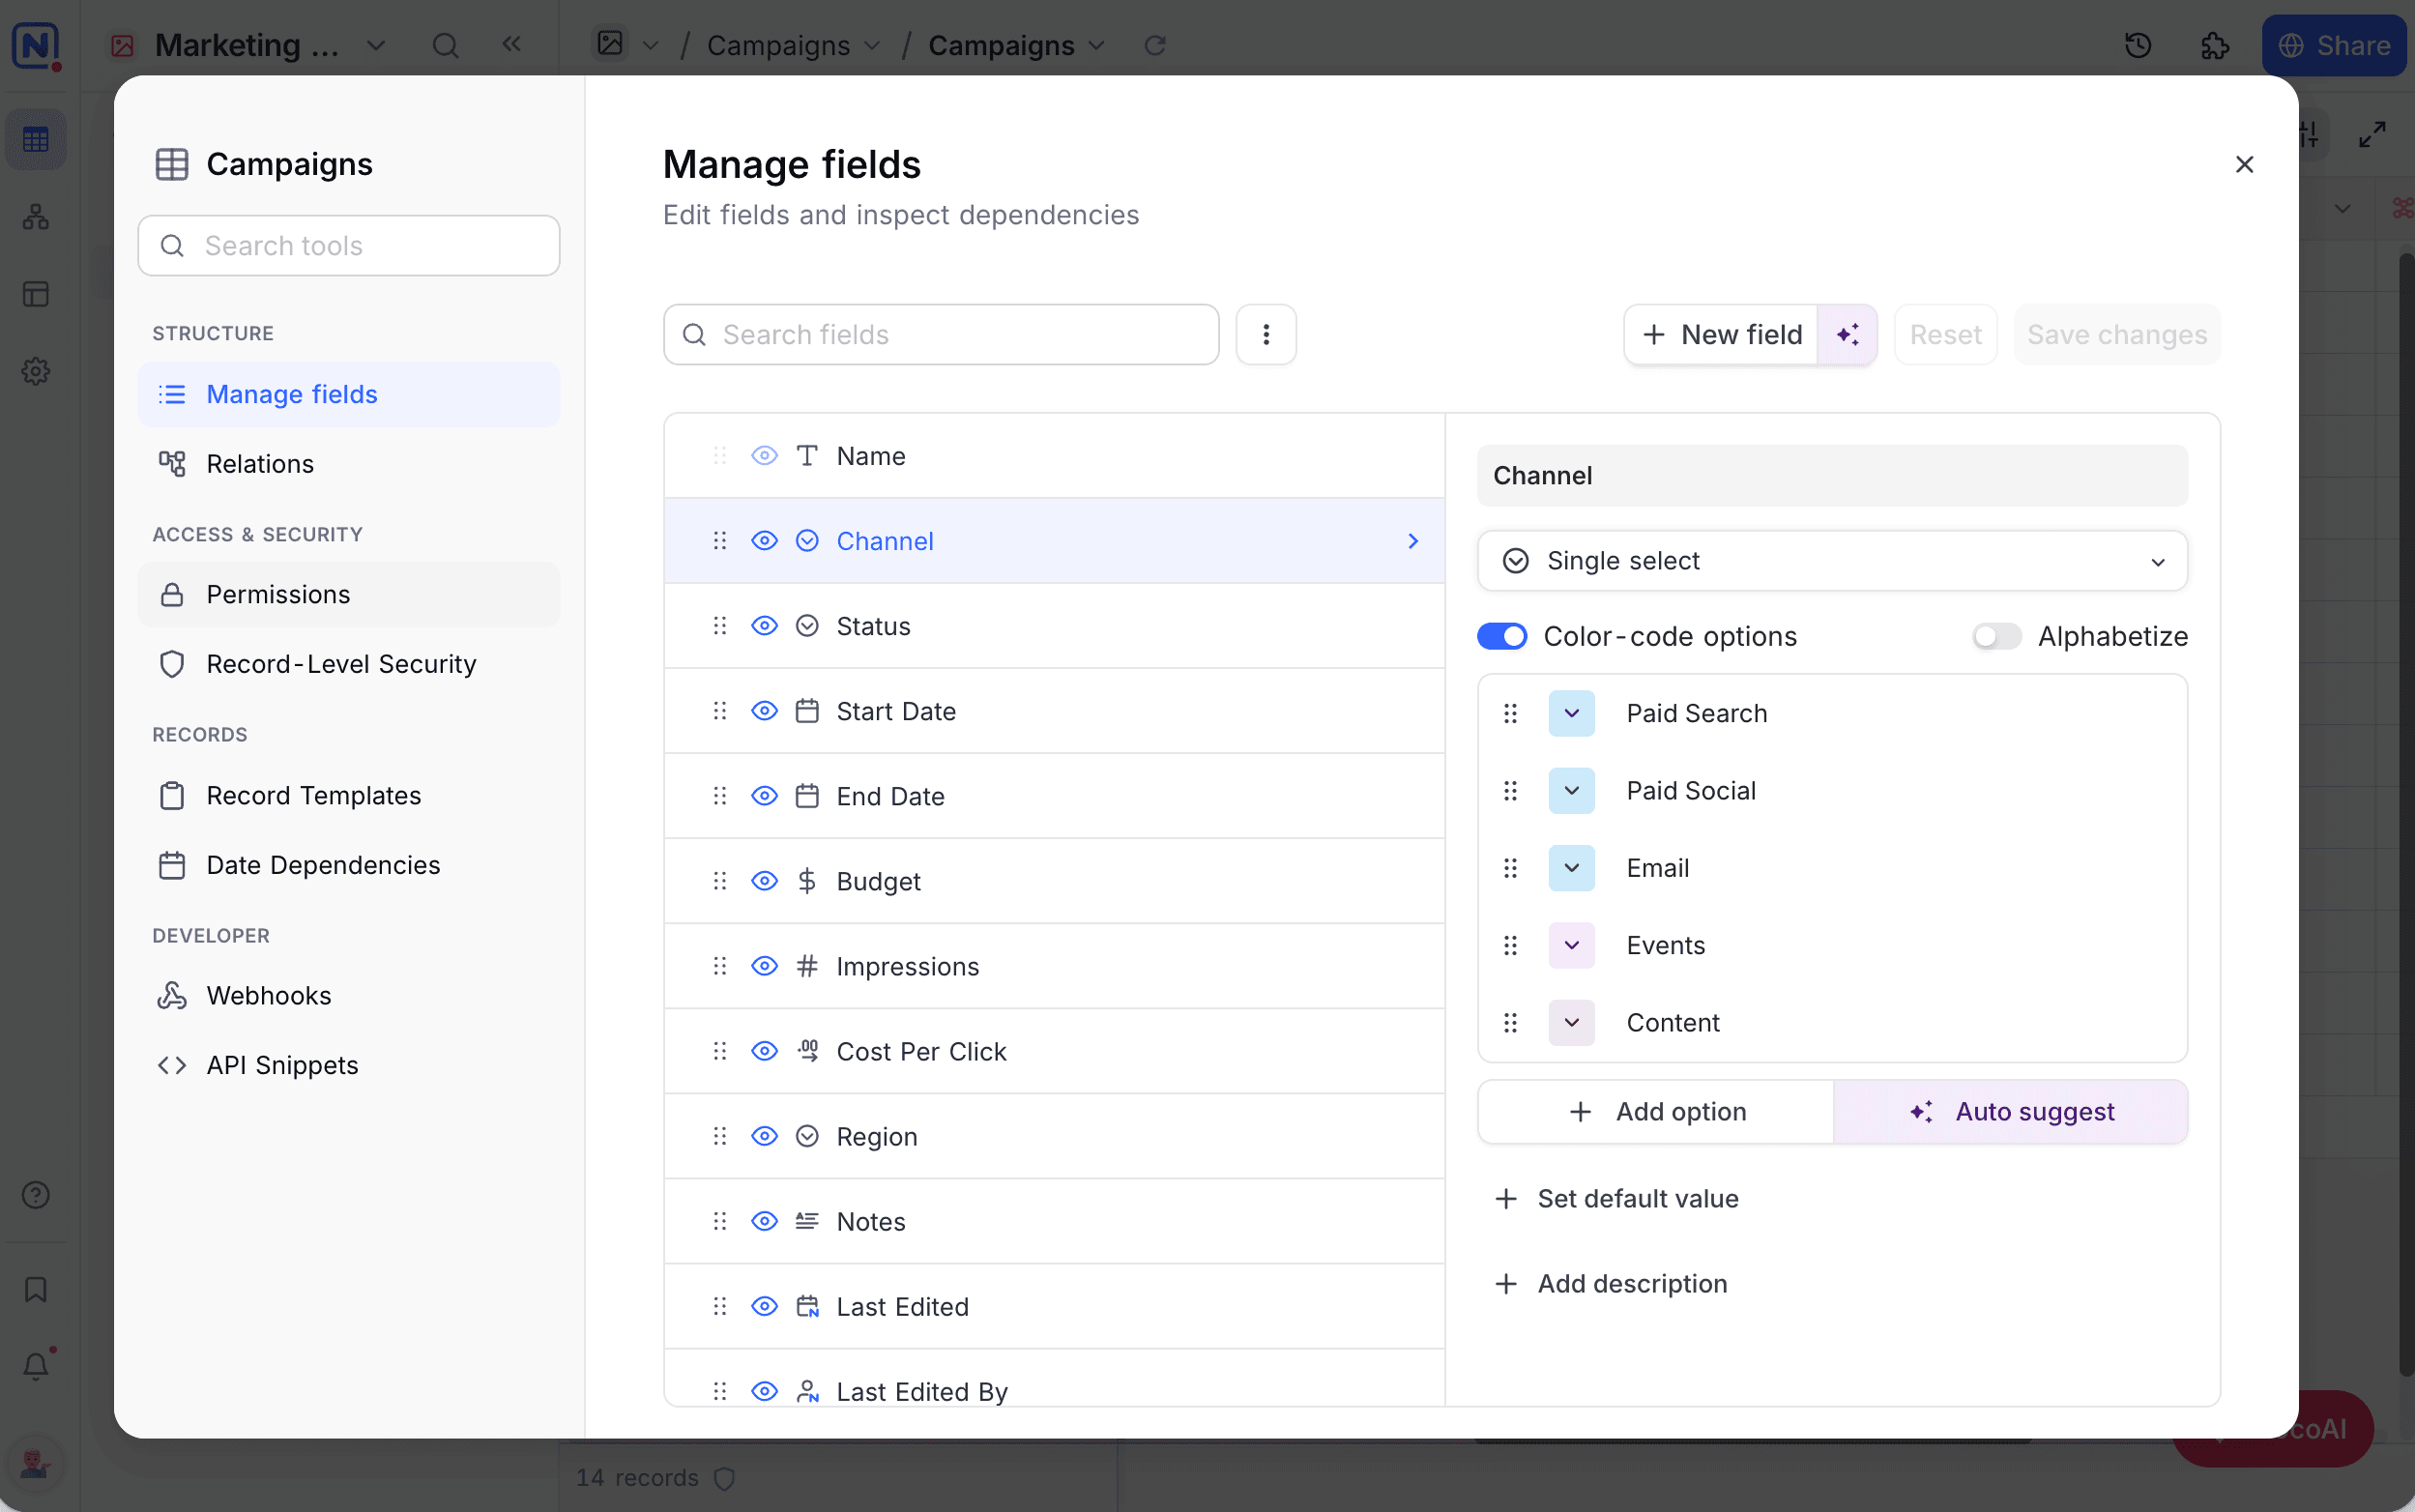The image size is (2415, 1512).
Task: Hide the Start Date field via eye icon
Action: pyautogui.click(x=764, y=711)
